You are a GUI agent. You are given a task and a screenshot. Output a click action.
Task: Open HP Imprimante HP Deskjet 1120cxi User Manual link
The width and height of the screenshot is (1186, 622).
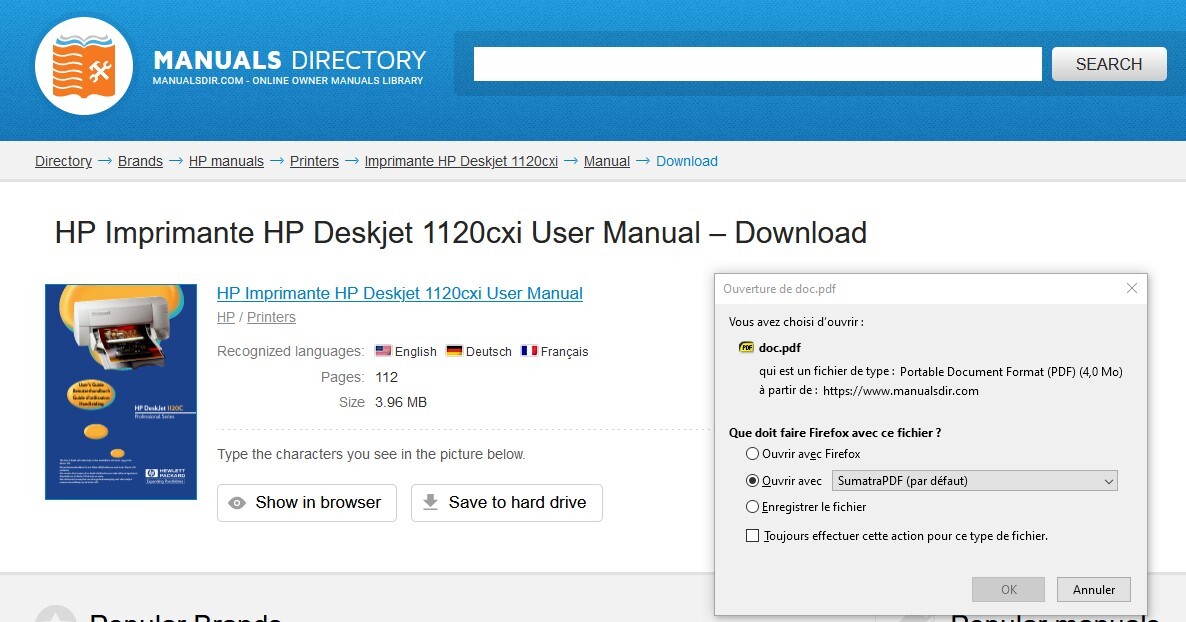(399, 294)
